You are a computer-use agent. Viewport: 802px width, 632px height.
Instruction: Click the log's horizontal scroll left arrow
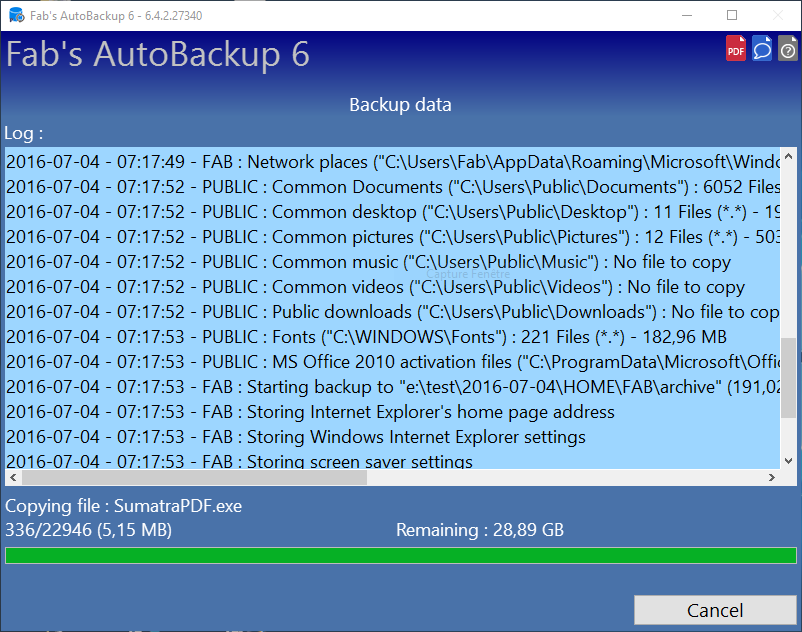point(13,478)
